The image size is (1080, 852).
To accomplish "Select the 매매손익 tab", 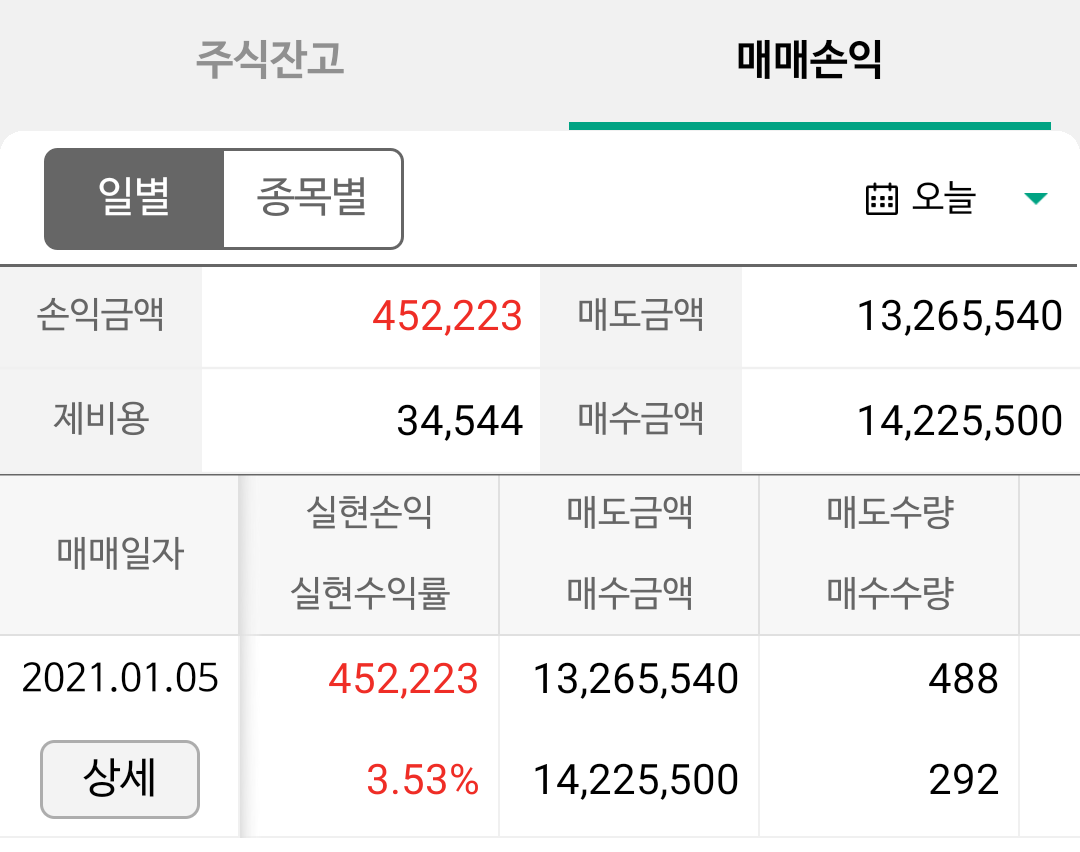I will click(809, 59).
